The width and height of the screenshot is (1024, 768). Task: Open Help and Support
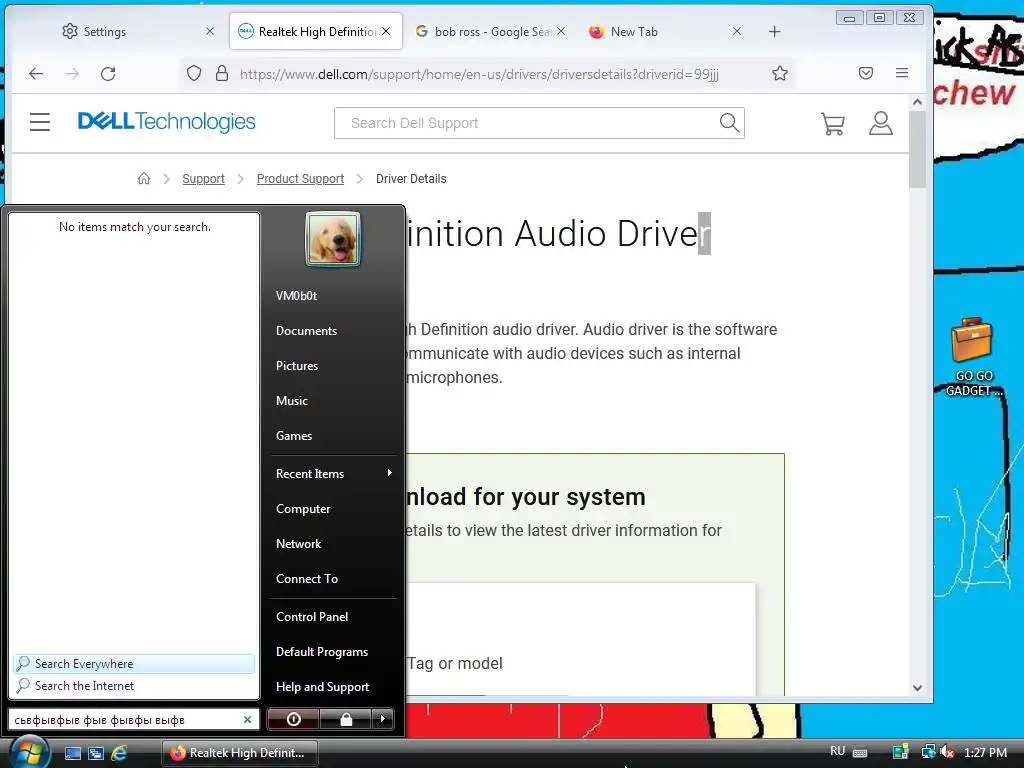tap(322, 687)
